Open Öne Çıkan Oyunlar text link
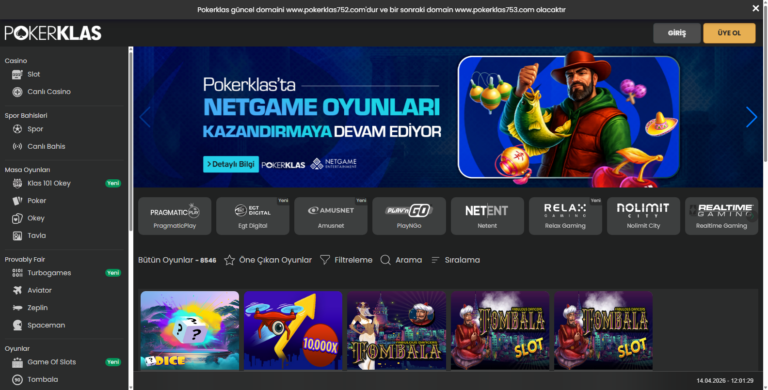 coord(275,260)
